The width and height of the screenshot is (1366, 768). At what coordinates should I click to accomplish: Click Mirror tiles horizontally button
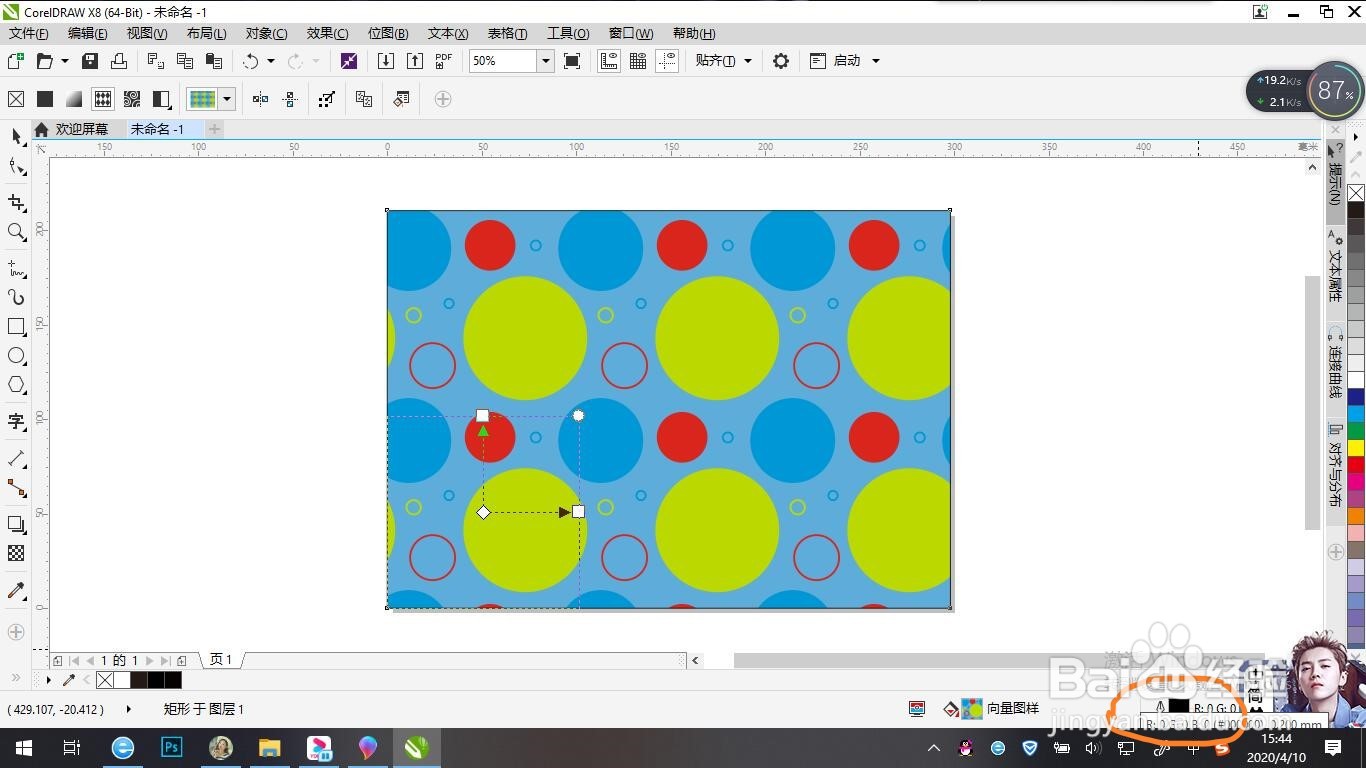coord(260,99)
